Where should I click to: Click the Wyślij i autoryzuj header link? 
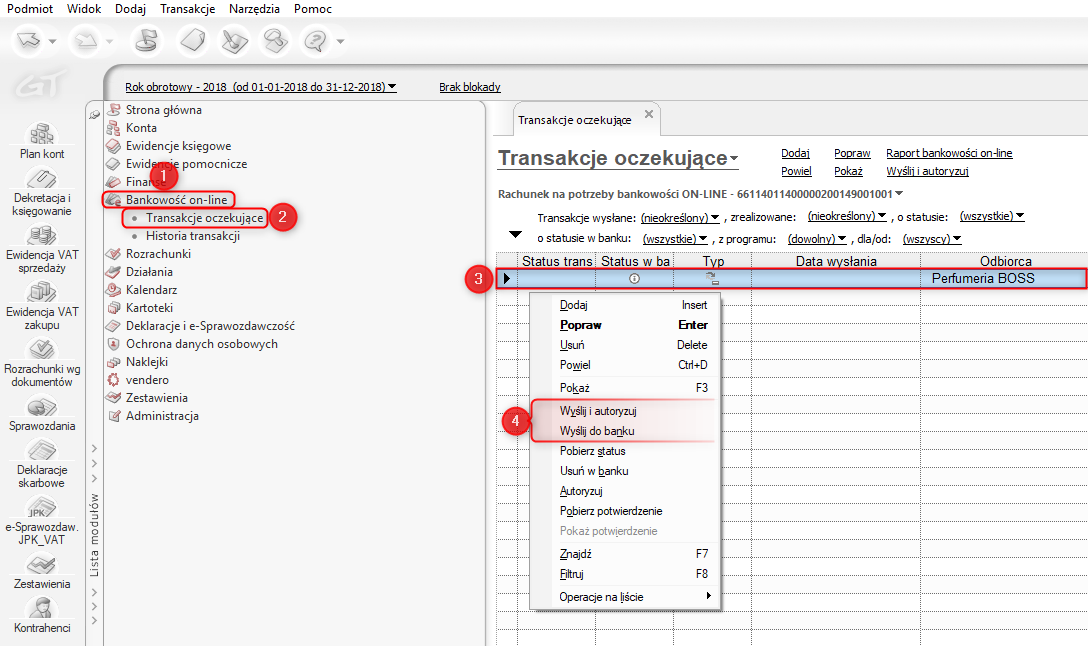tap(927, 171)
